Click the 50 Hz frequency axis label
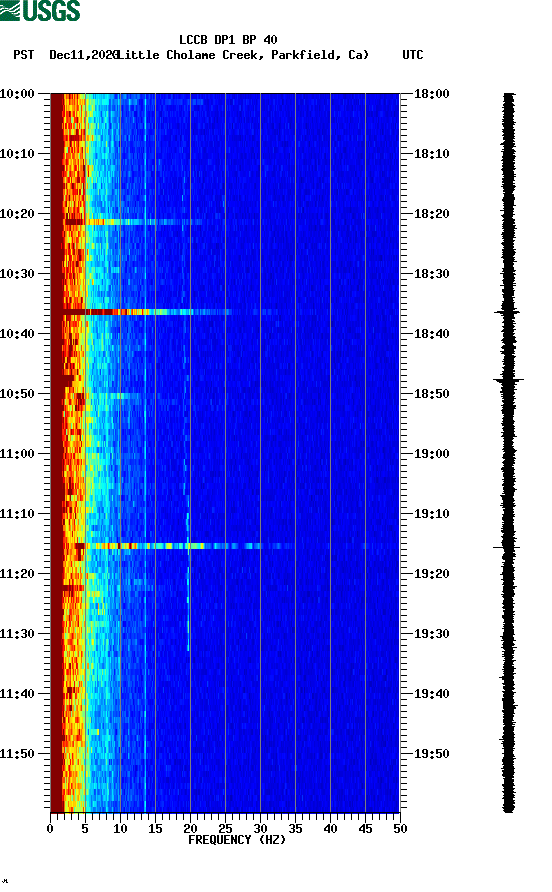Screen dimensions: 552x892 [x=400, y=829]
